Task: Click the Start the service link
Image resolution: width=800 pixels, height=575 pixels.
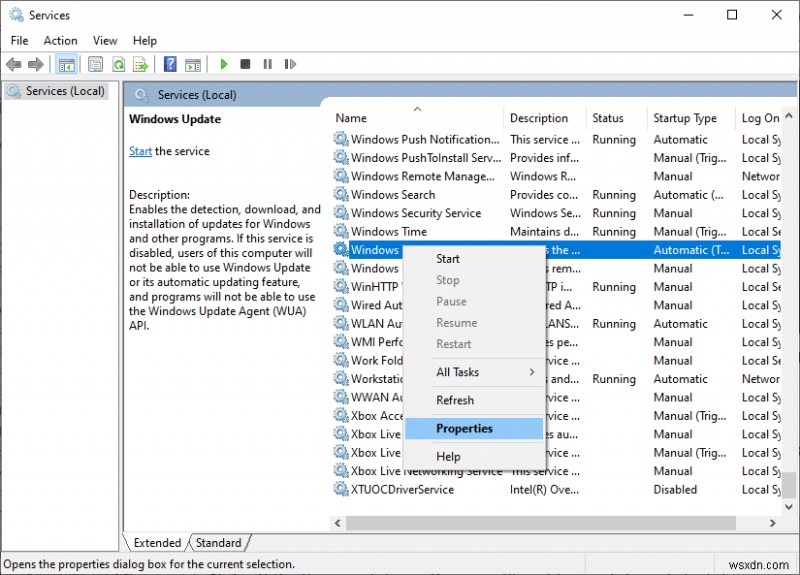Action: 140,151
